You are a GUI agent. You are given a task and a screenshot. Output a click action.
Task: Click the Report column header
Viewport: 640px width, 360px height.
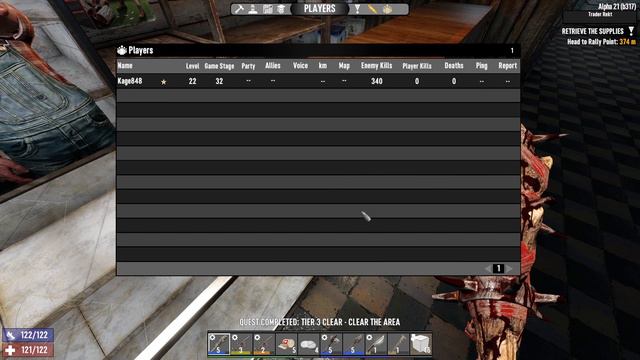[x=508, y=65]
